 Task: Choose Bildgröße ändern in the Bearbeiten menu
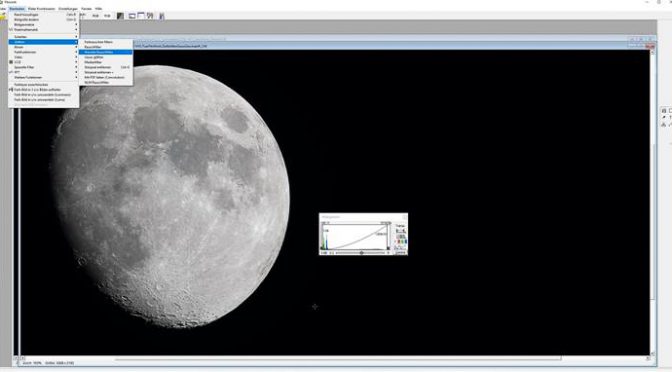[43, 19]
